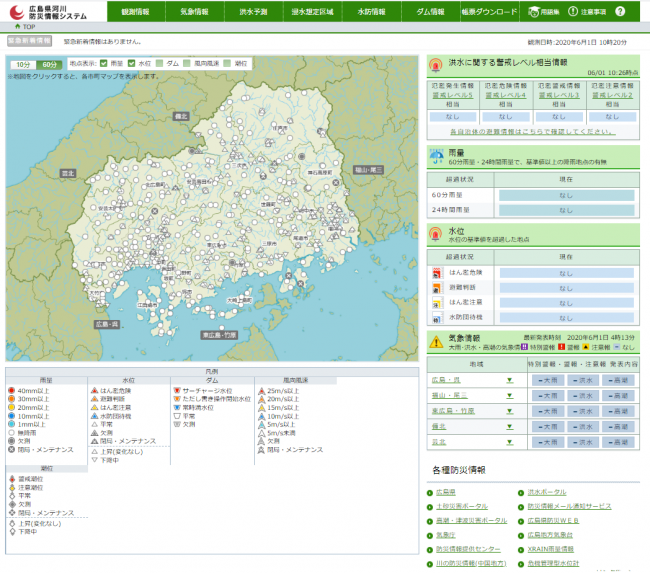Click the 緊急新着情報 button
This screenshot has height=573, width=650.
click(x=29, y=41)
